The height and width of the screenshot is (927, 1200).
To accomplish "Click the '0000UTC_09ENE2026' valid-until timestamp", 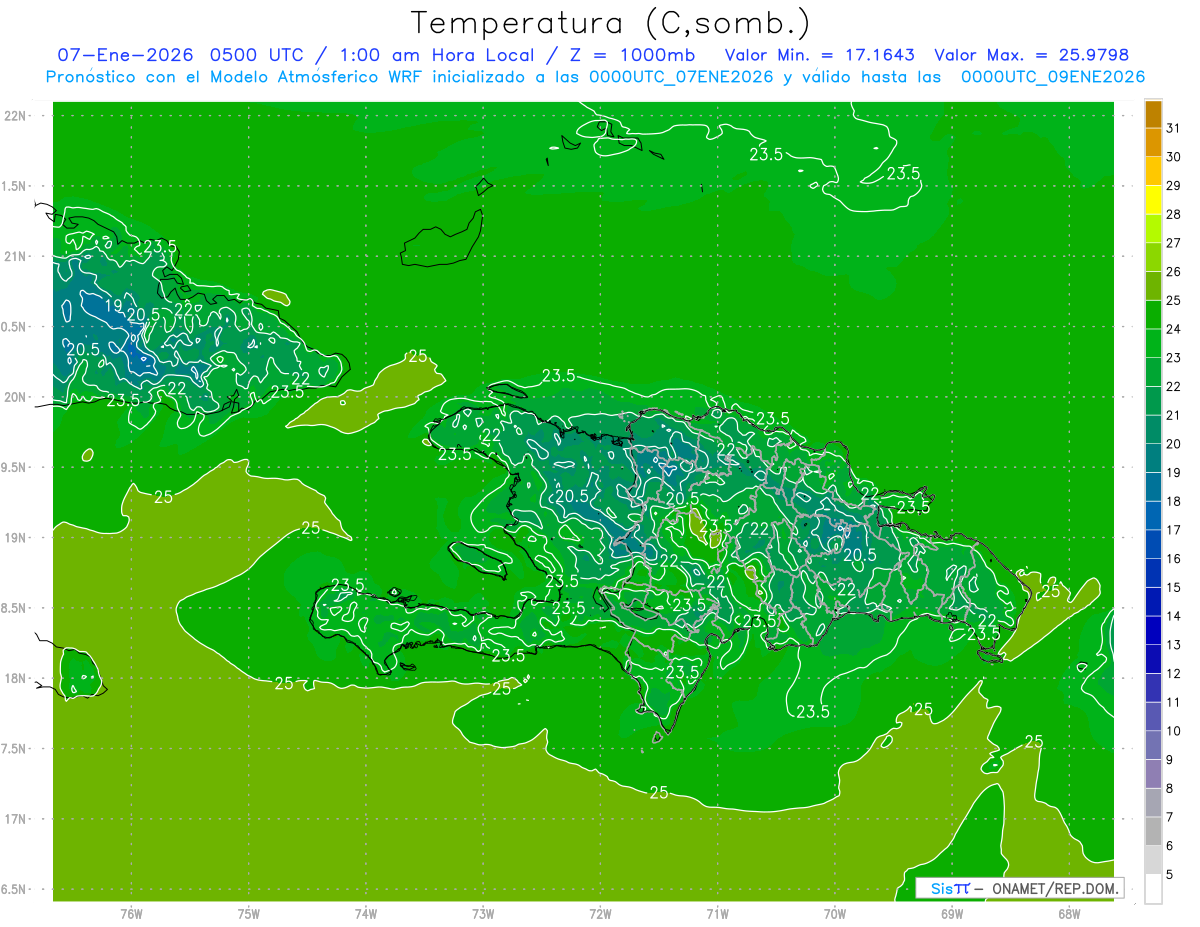I will tap(1052, 77).
